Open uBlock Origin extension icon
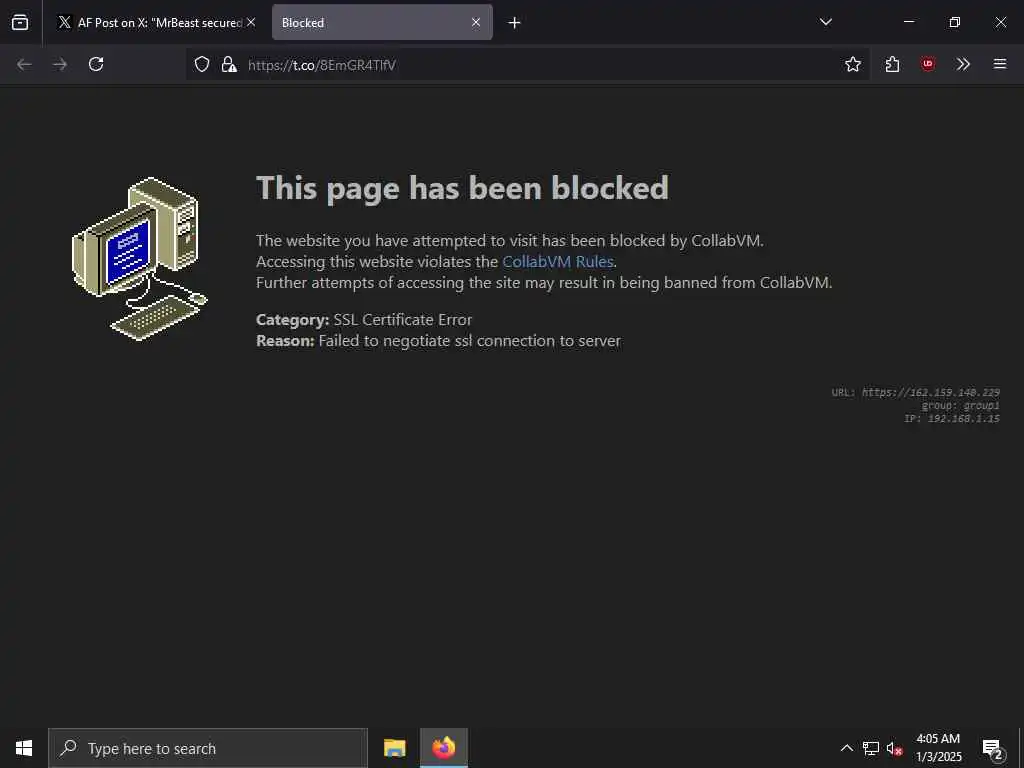 (x=928, y=64)
